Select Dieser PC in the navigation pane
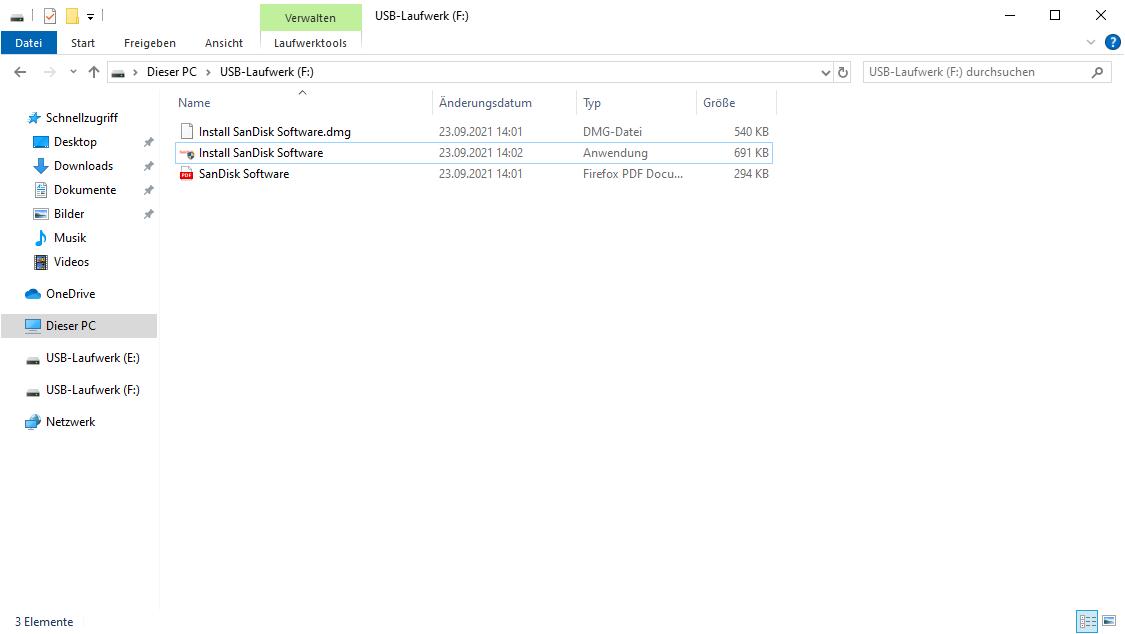 tap(79, 326)
